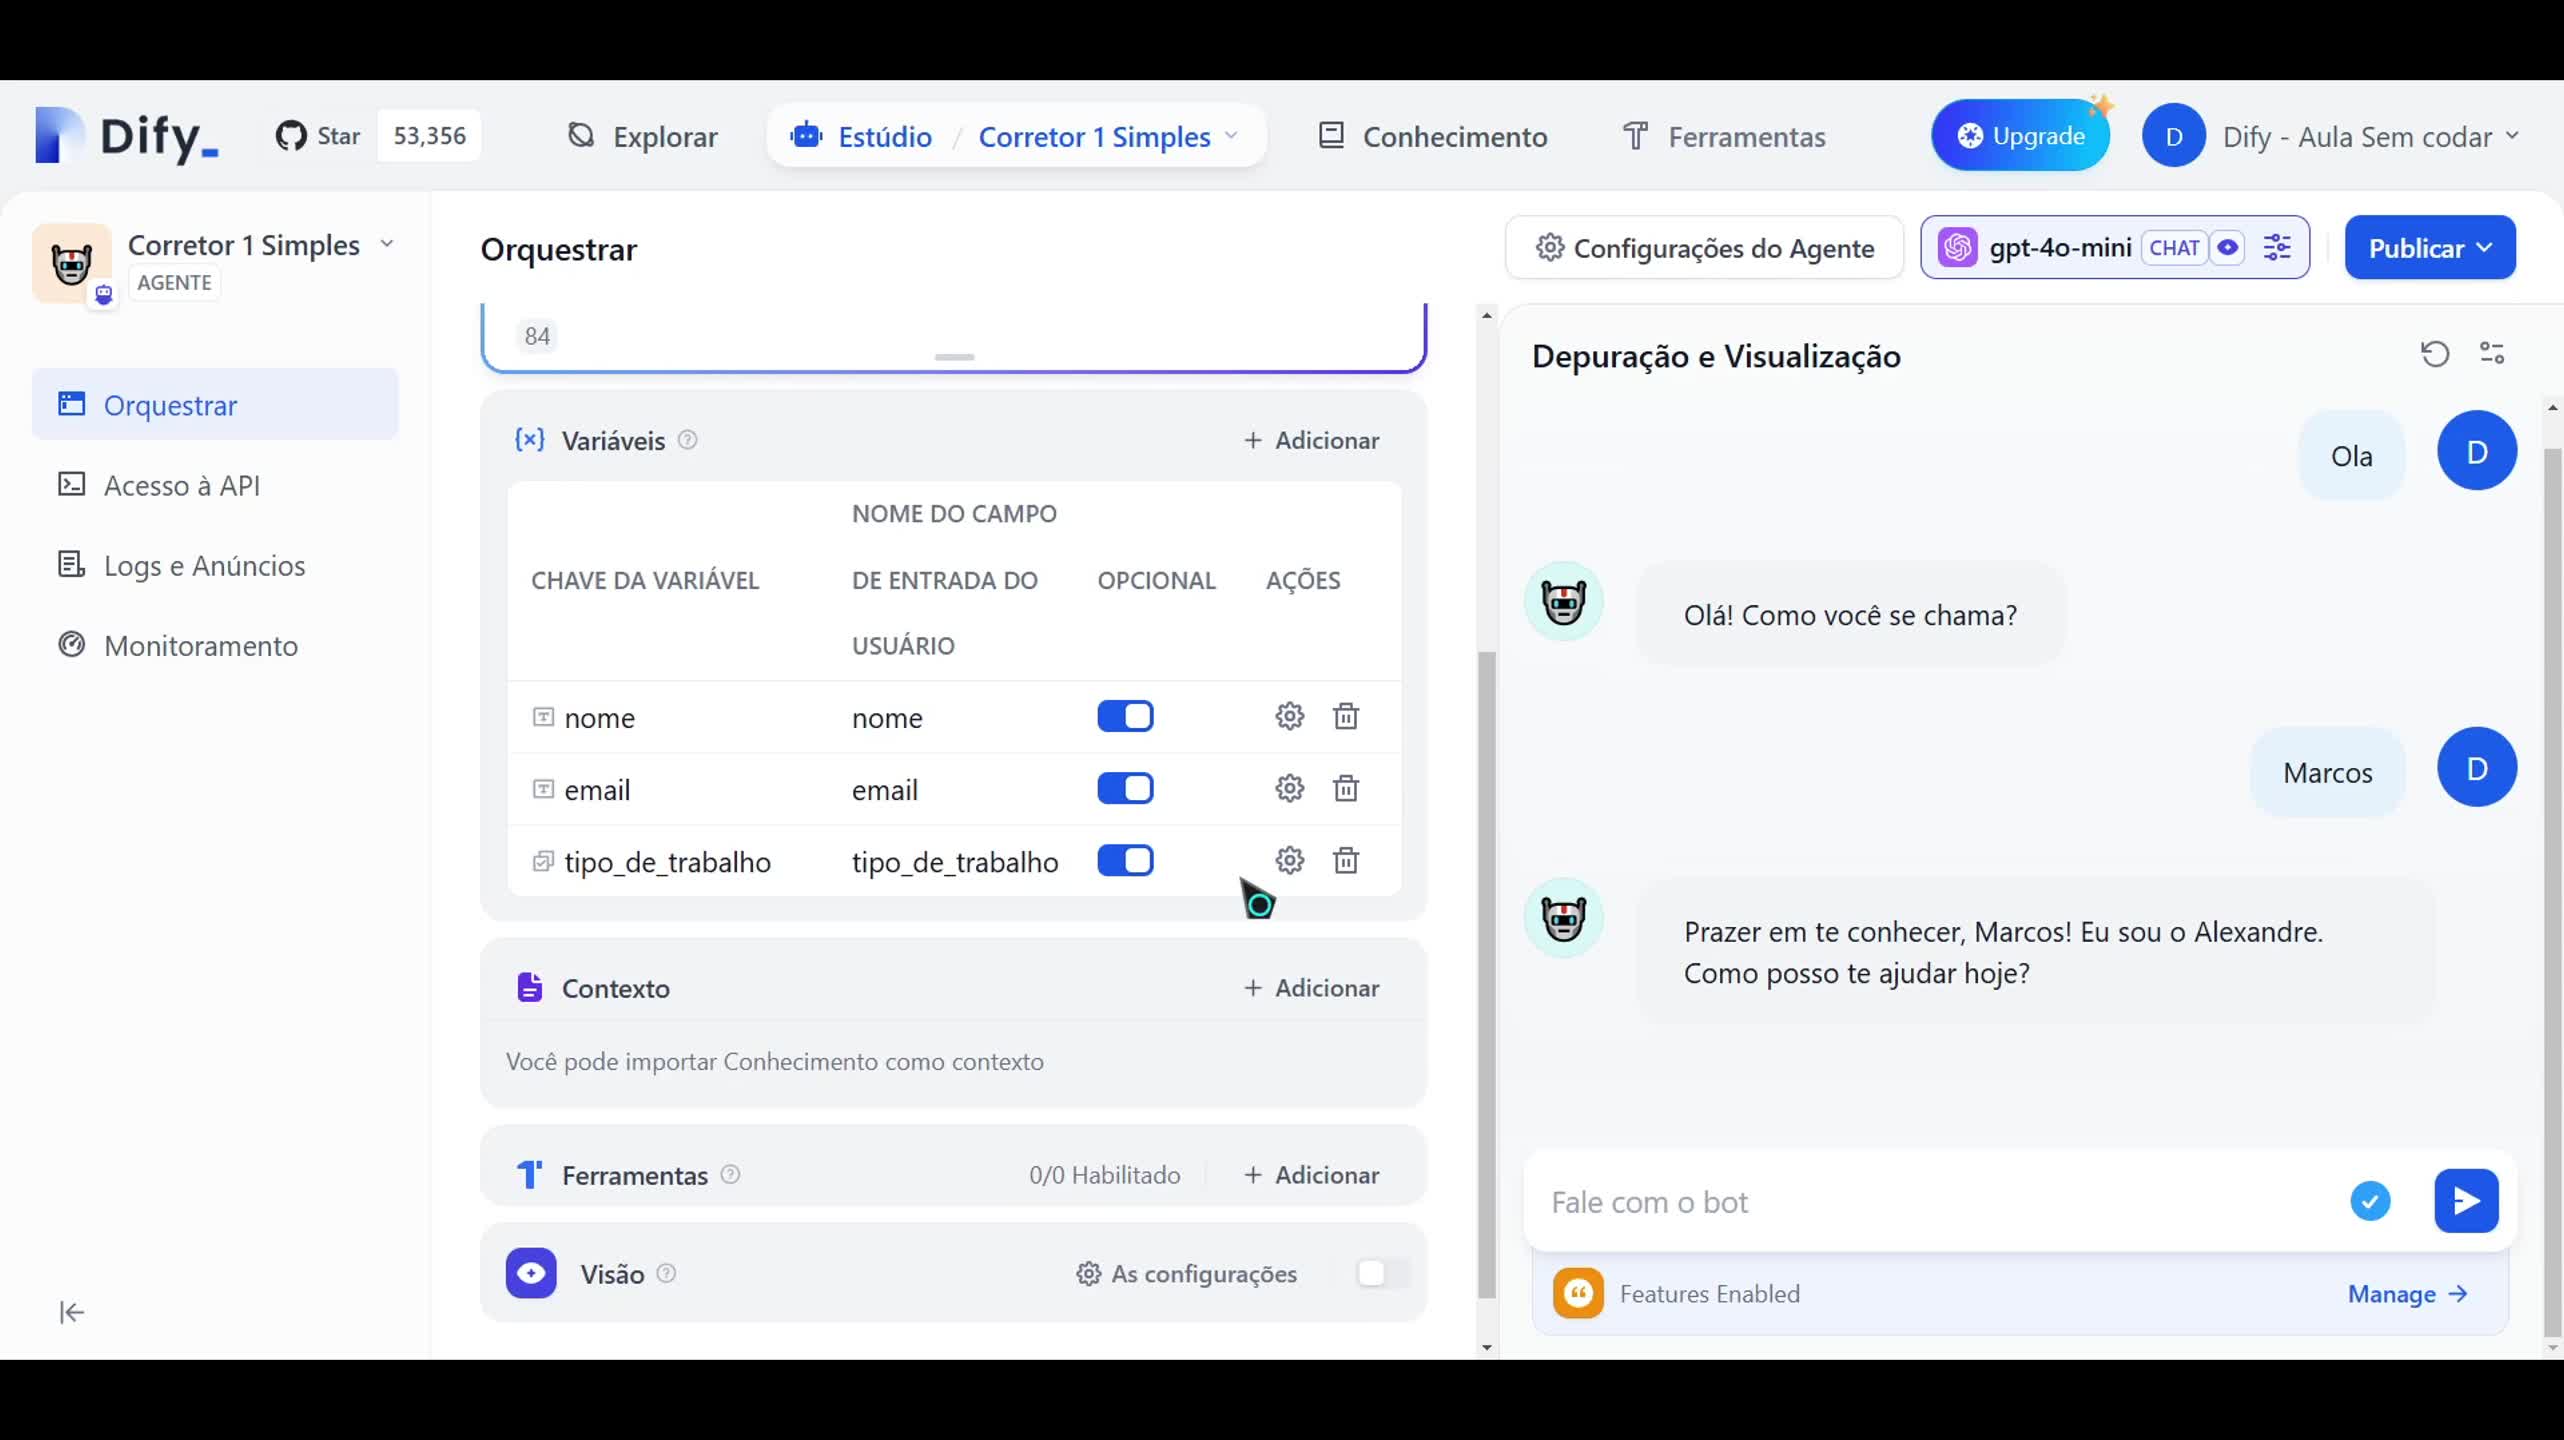Open the Corretor 1 Simples breadcrumb dropdown
The height and width of the screenshot is (1440, 2564).
click(x=1108, y=136)
